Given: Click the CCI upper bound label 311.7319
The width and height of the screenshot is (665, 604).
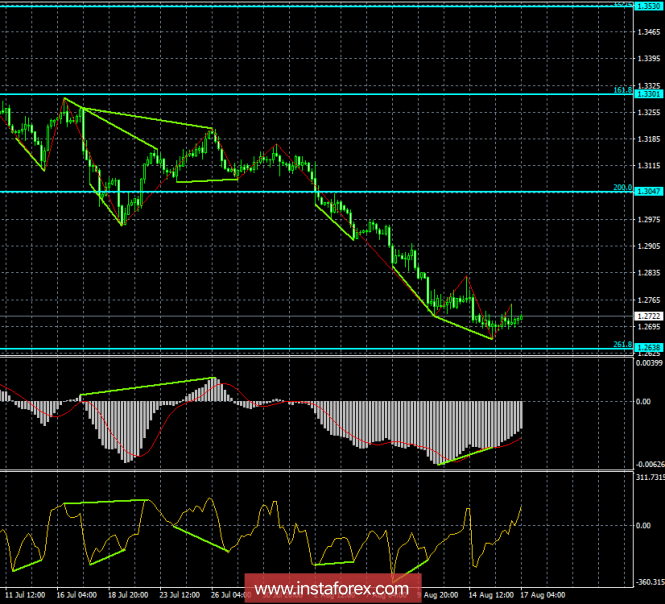Looking at the screenshot, I should coord(650,477).
